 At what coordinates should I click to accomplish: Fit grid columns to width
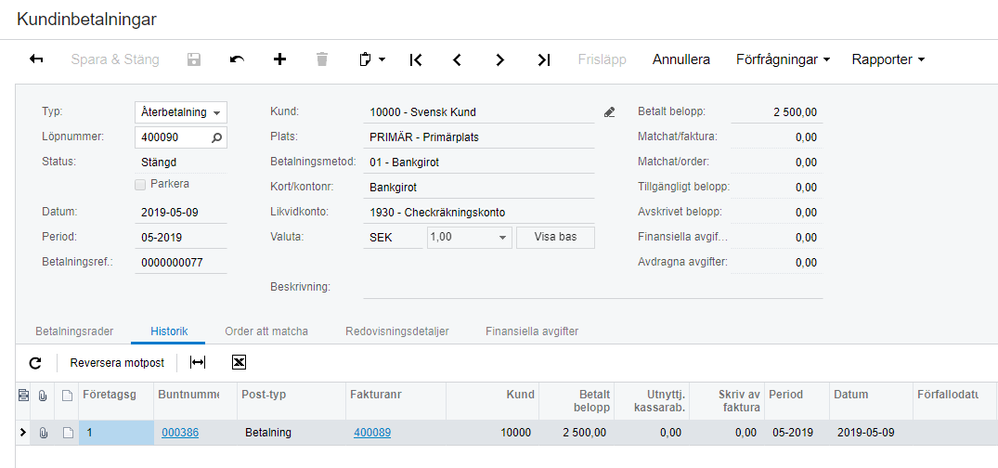(198, 362)
